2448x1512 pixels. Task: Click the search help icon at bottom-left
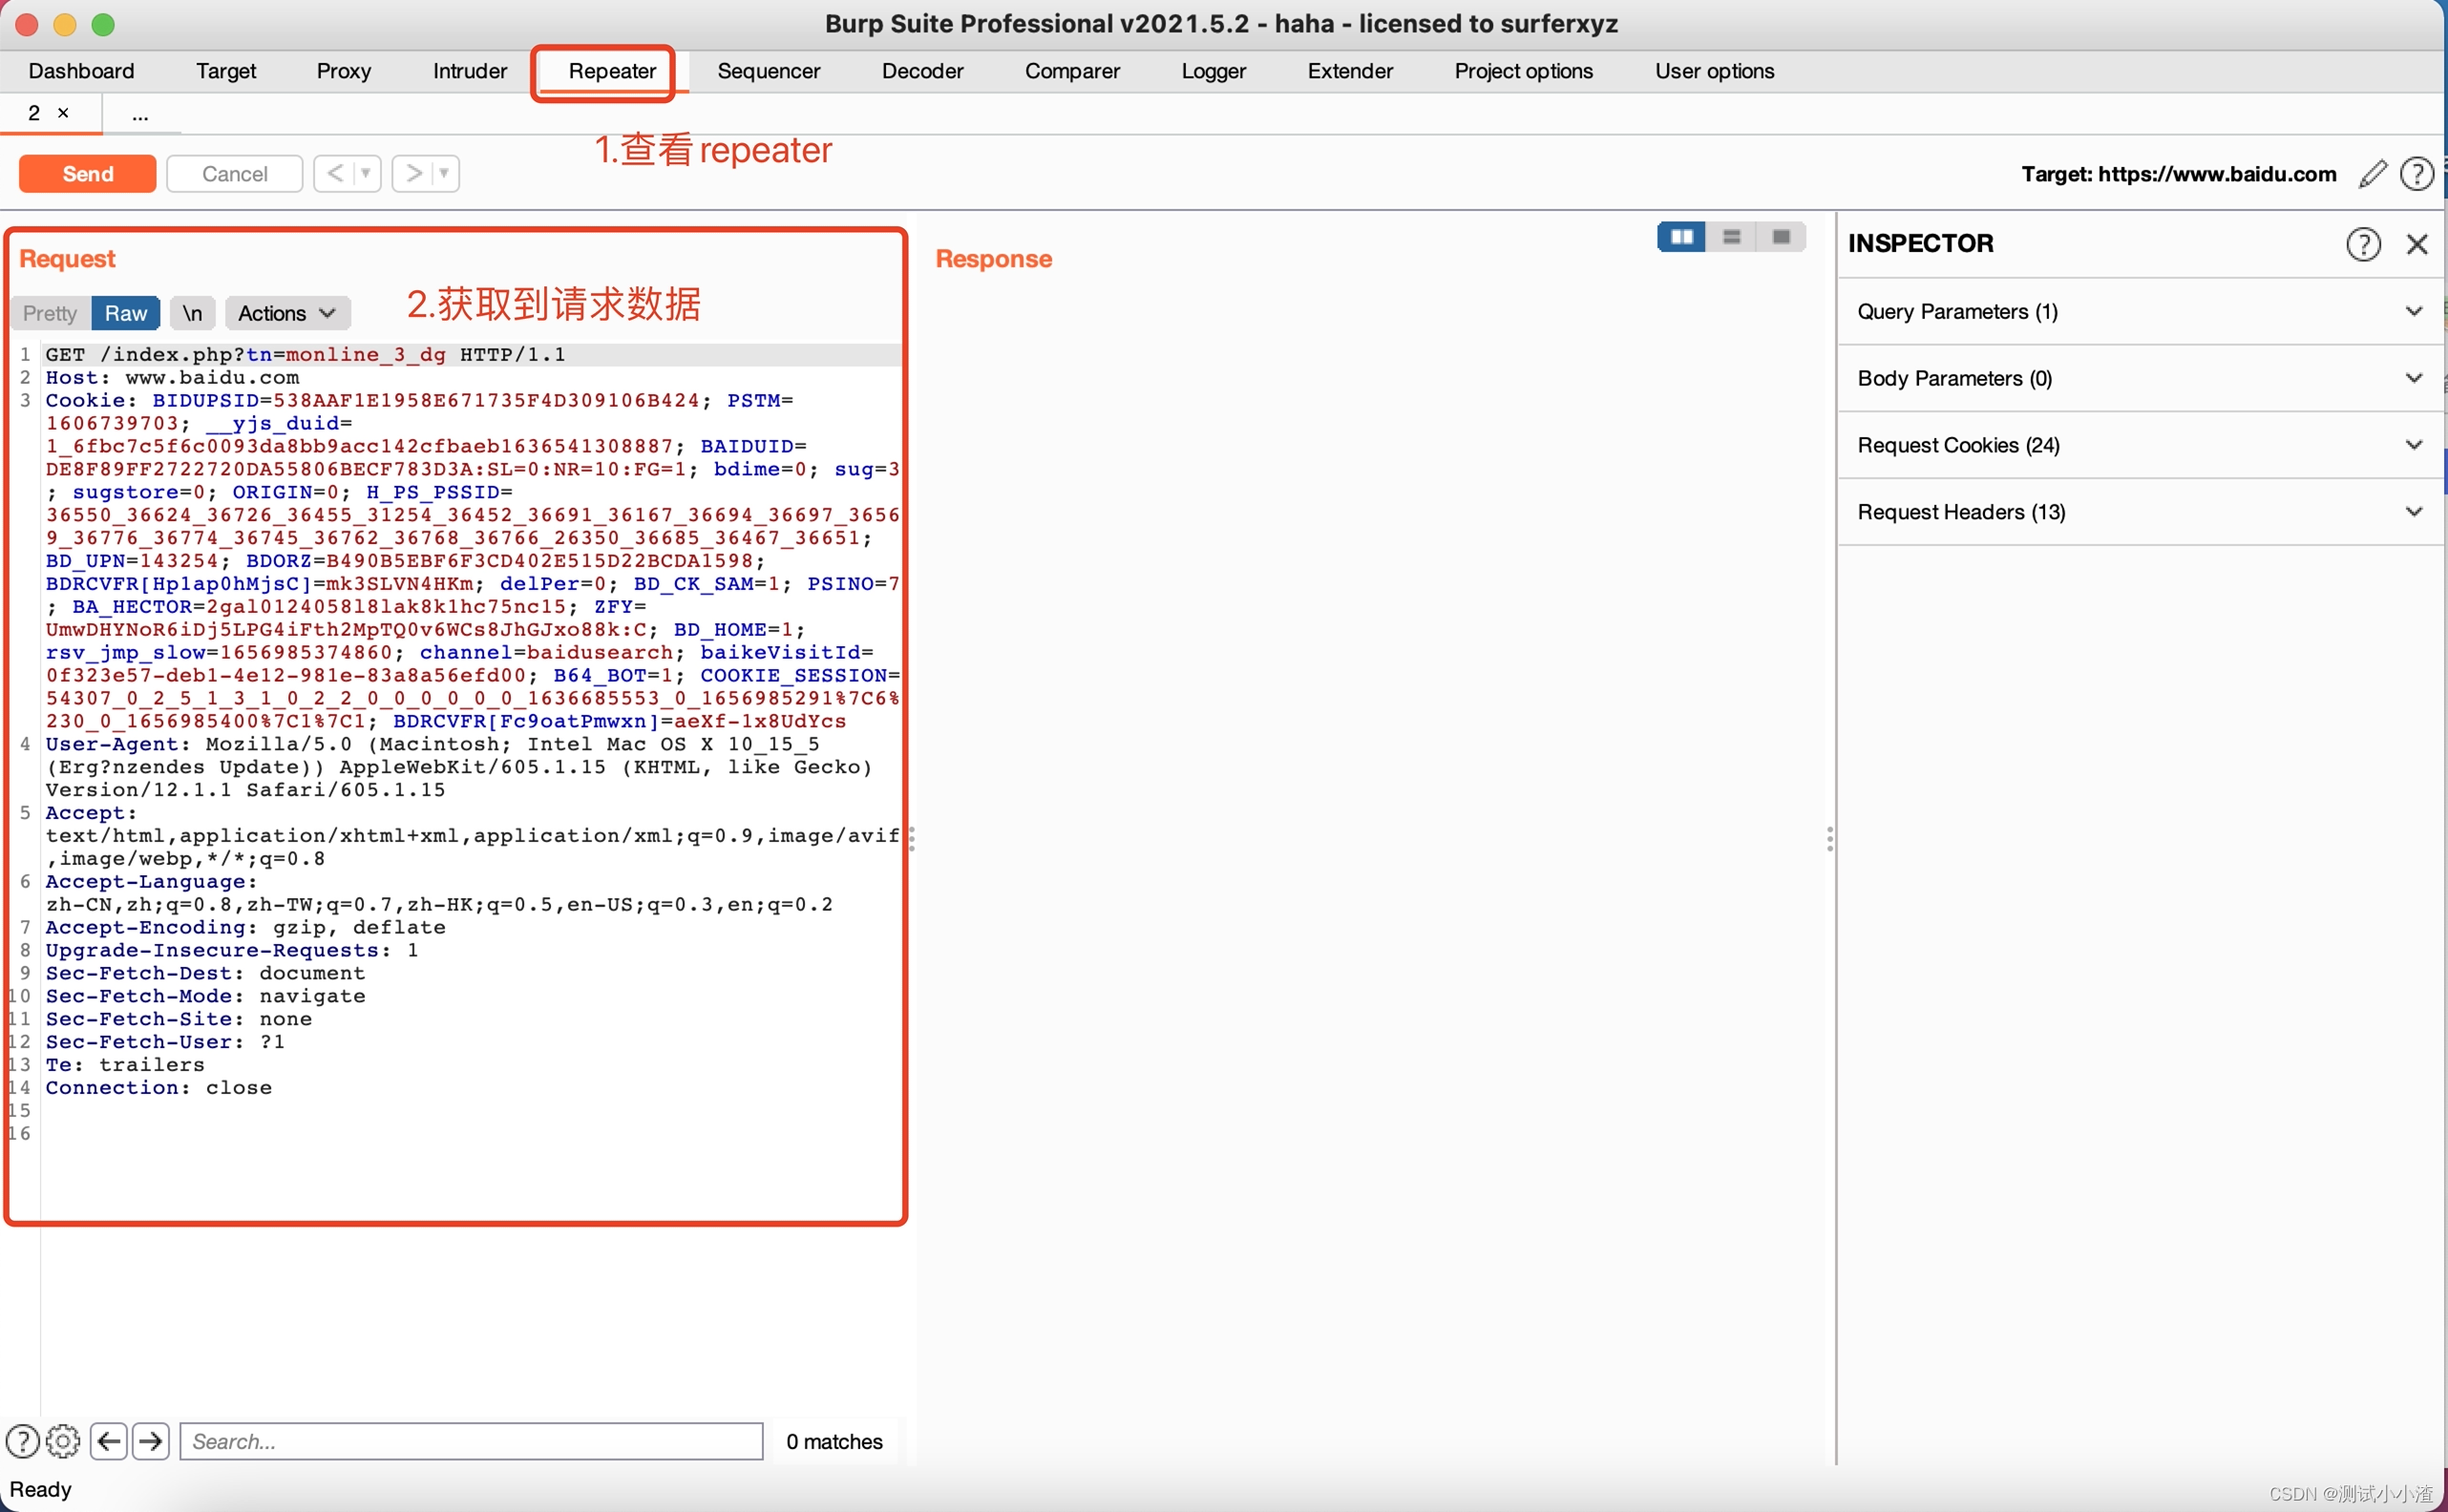coord(22,1441)
